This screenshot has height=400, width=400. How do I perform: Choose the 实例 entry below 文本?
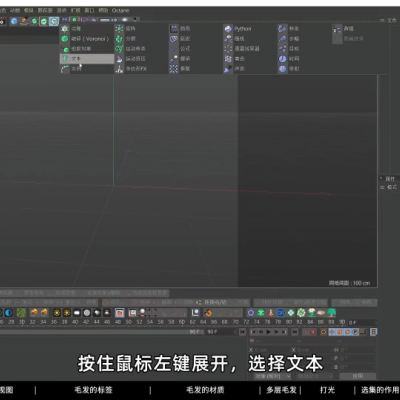(87, 69)
